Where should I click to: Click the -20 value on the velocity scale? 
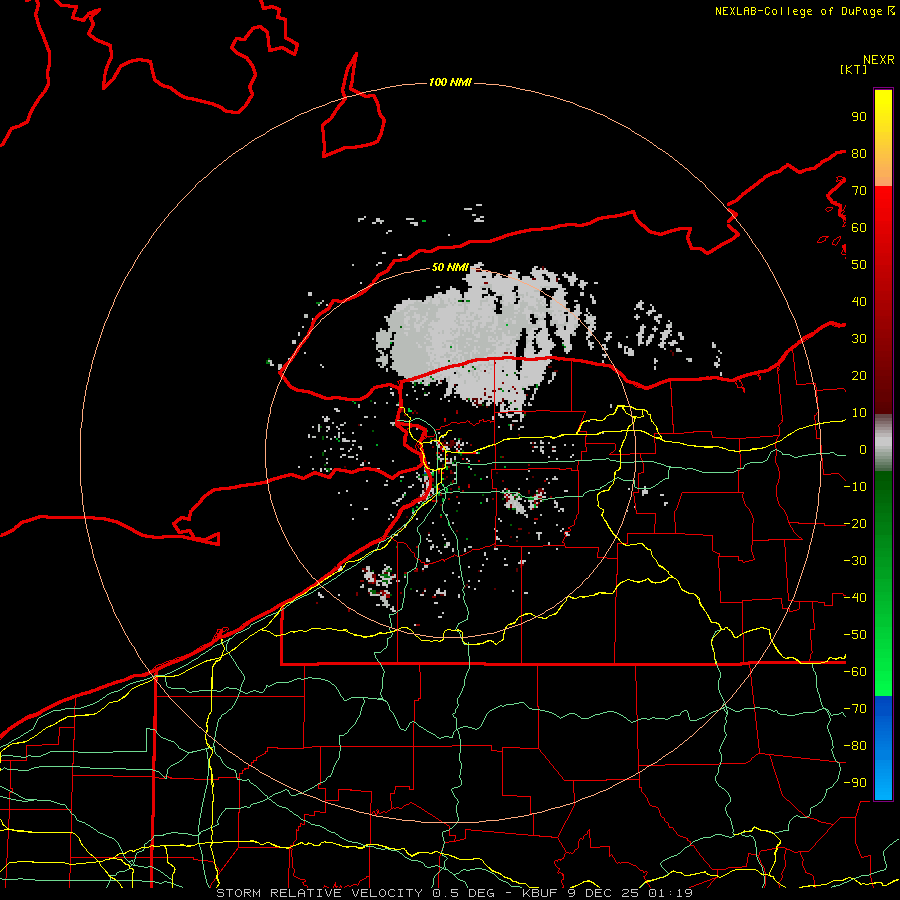tap(855, 523)
